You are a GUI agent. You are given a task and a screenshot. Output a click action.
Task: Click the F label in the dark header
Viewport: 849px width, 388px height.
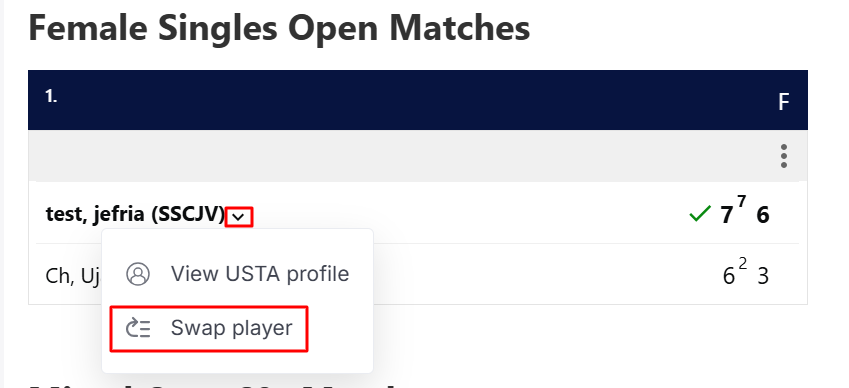click(x=783, y=102)
